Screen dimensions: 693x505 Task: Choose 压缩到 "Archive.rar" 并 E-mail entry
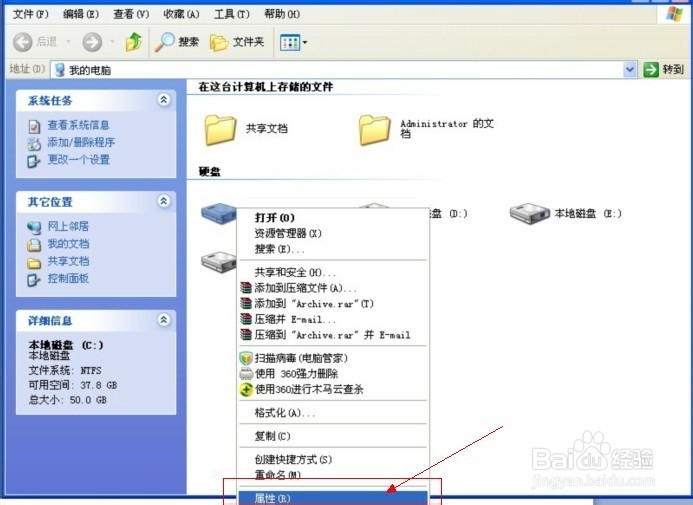pyautogui.click(x=333, y=335)
